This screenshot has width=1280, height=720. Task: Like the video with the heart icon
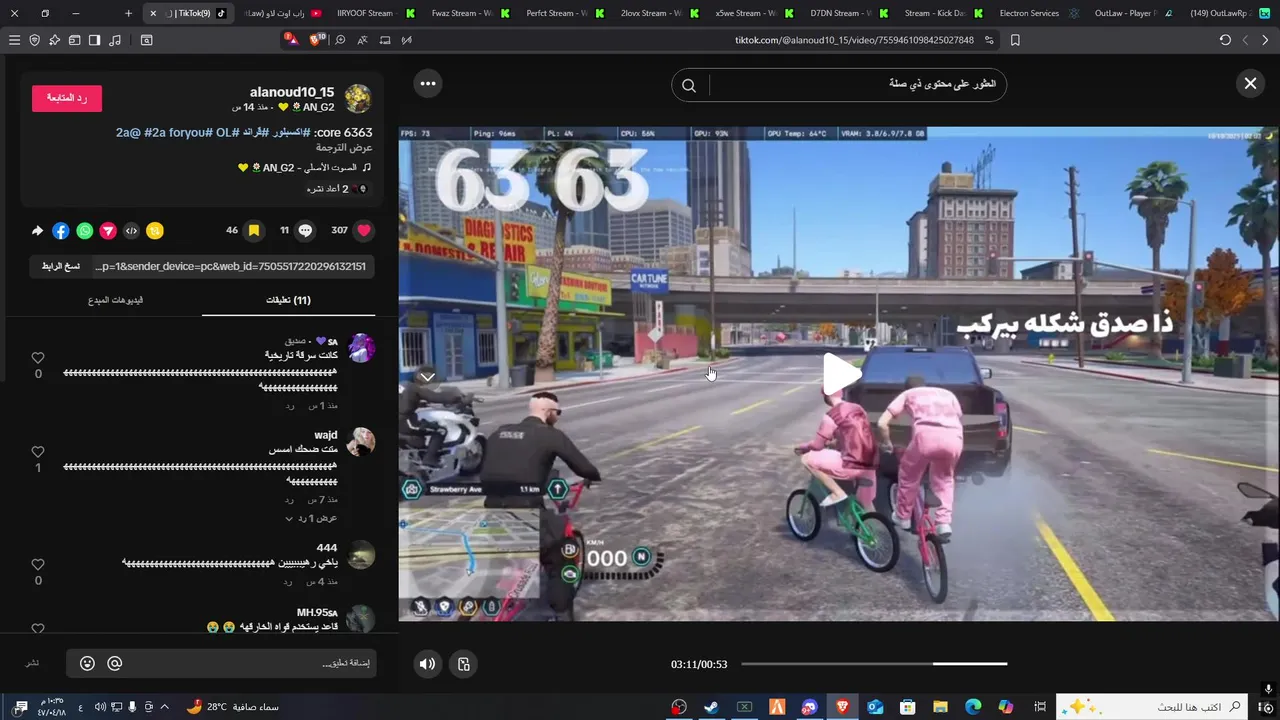[x=364, y=230]
